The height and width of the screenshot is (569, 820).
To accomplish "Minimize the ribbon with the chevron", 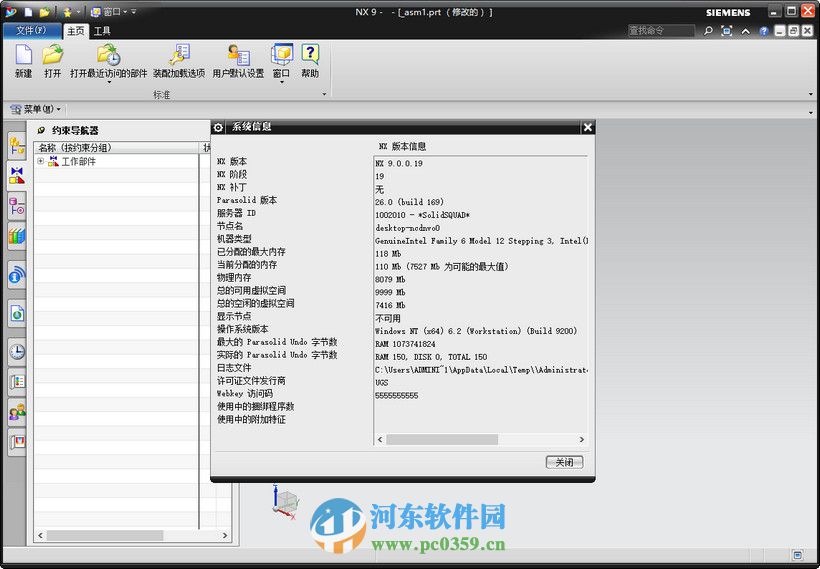I will pos(745,31).
